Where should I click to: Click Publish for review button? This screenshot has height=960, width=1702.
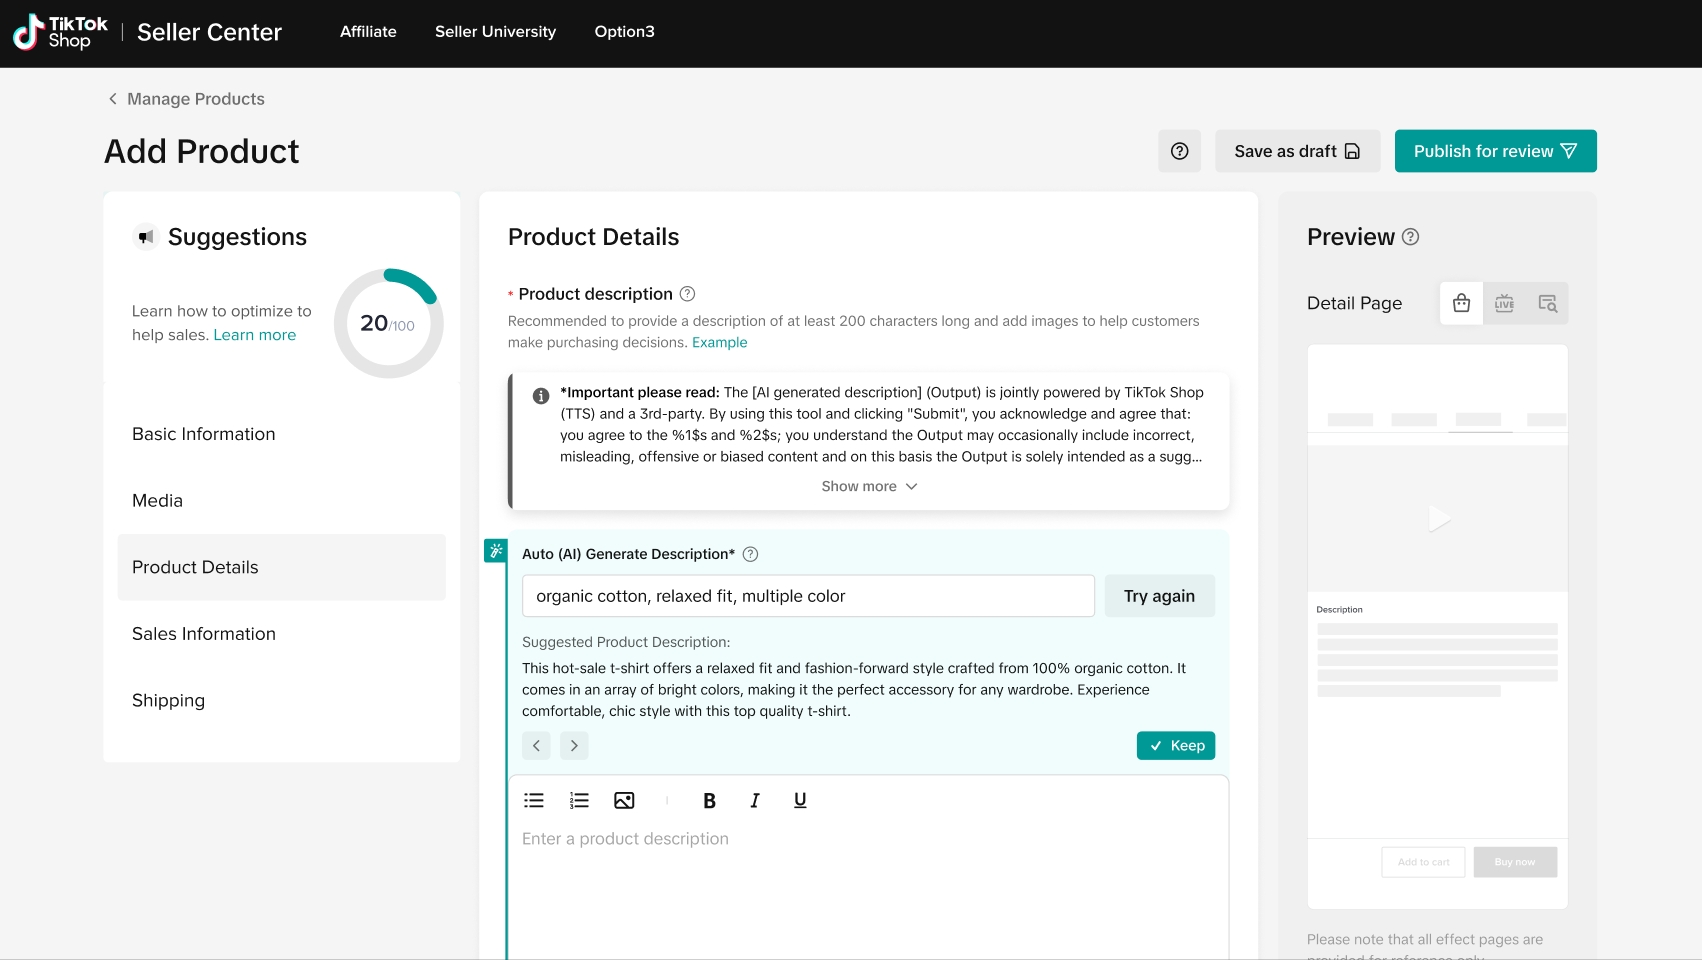[1495, 151]
